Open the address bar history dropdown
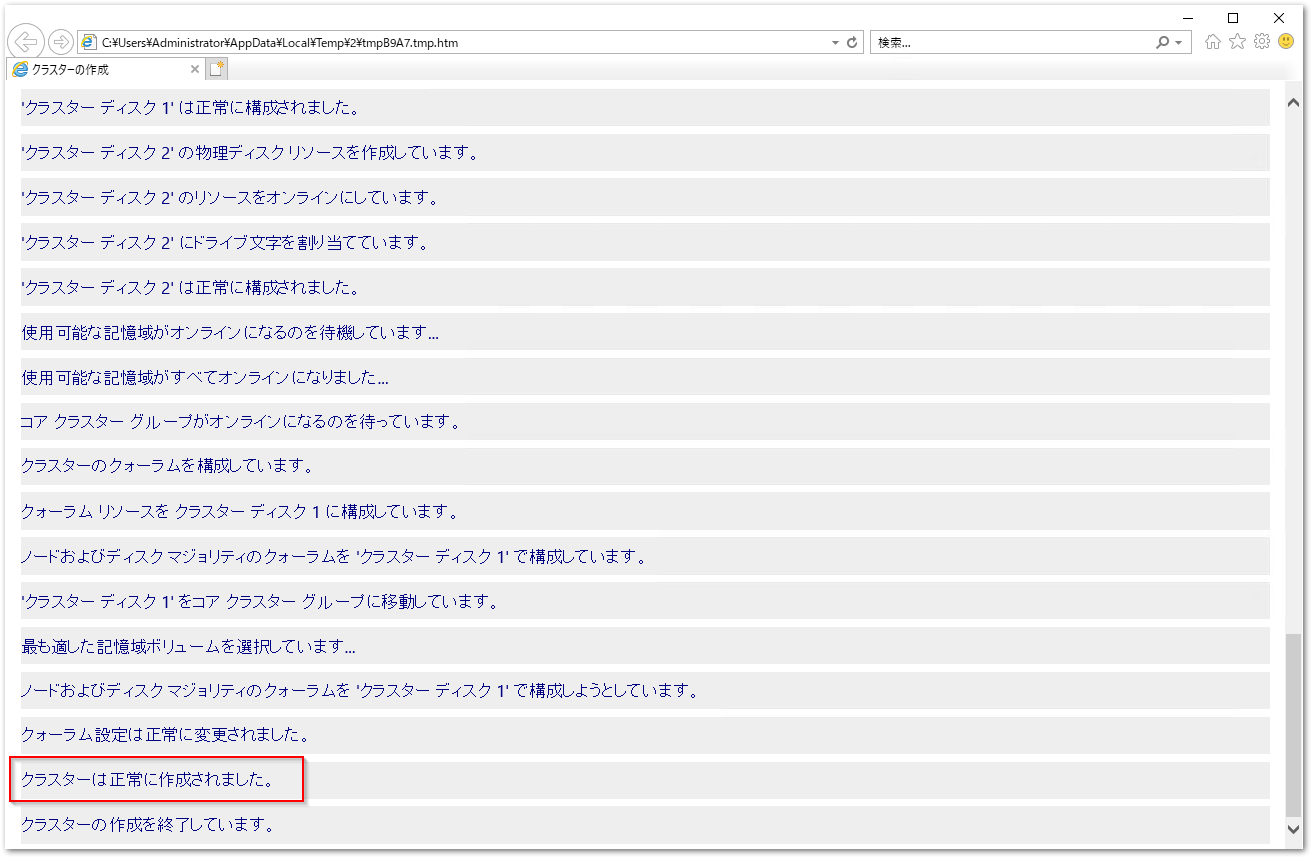The image size is (1312, 858). pos(834,41)
